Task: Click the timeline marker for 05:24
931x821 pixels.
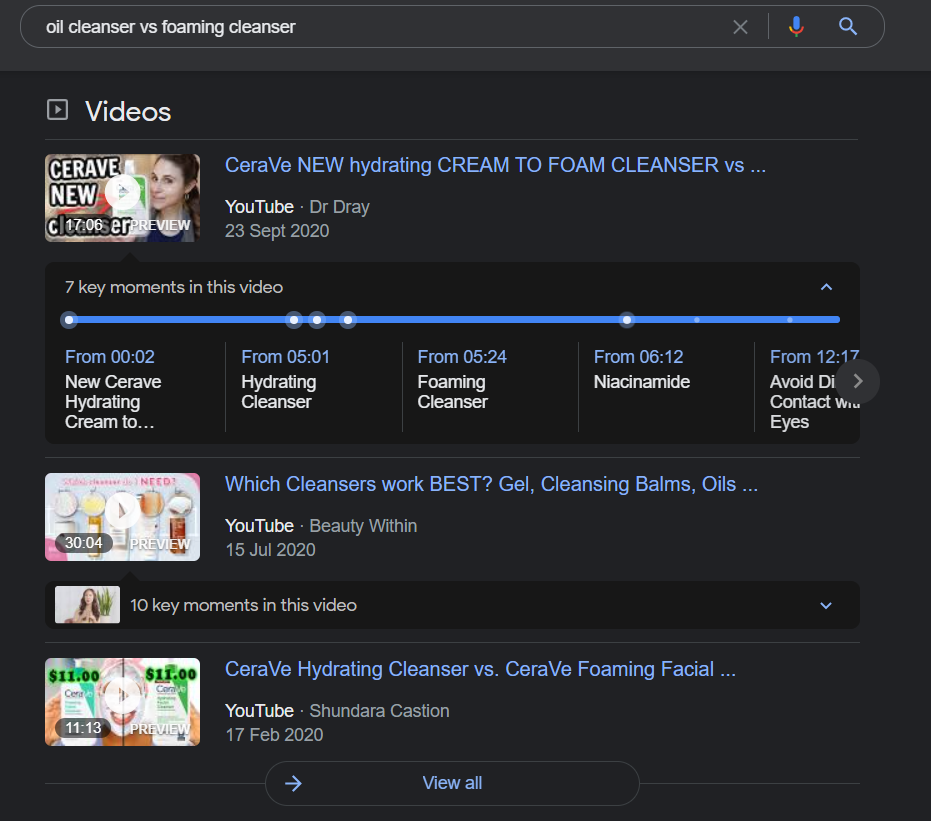Action: (317, 320)
